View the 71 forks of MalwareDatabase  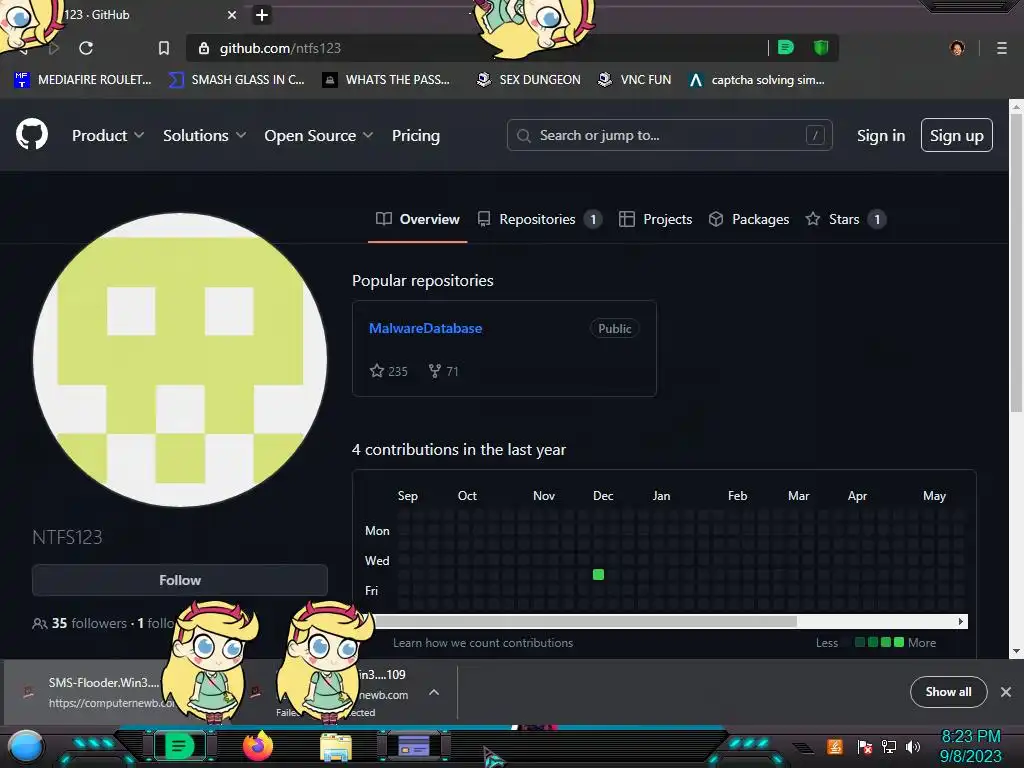[x=443, y=371]
